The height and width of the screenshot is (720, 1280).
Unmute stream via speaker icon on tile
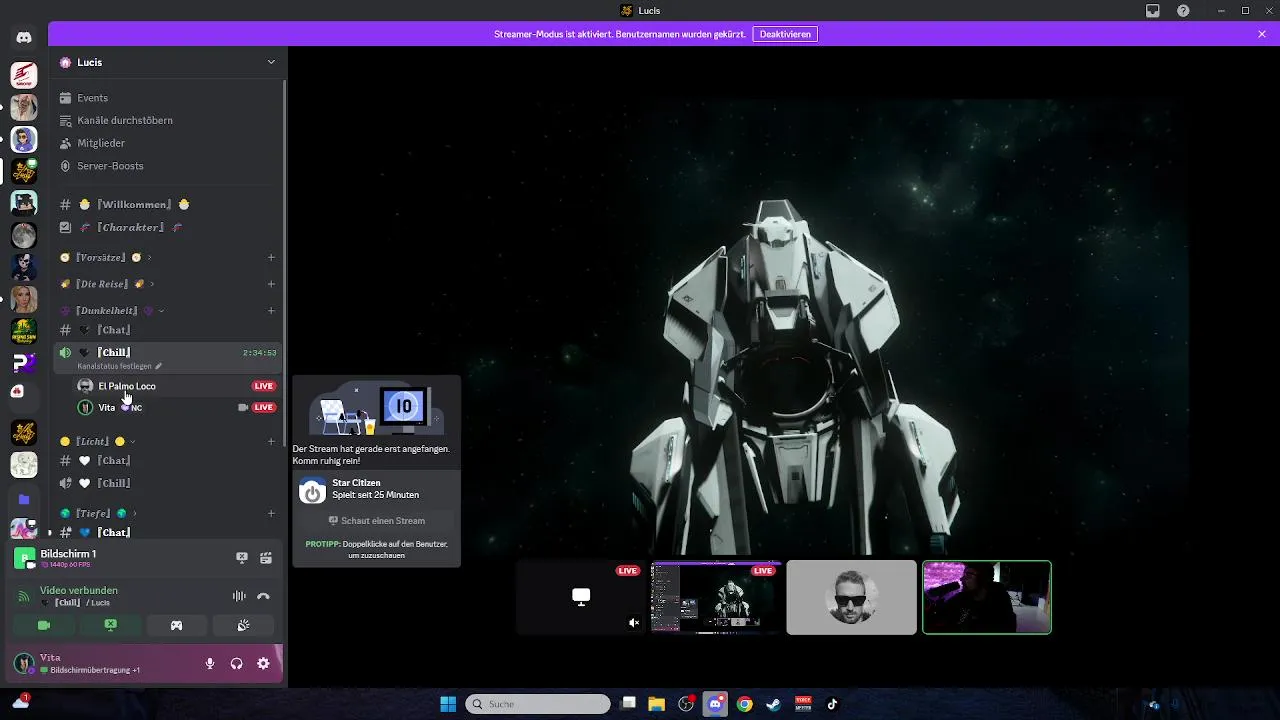click(634, 623)
